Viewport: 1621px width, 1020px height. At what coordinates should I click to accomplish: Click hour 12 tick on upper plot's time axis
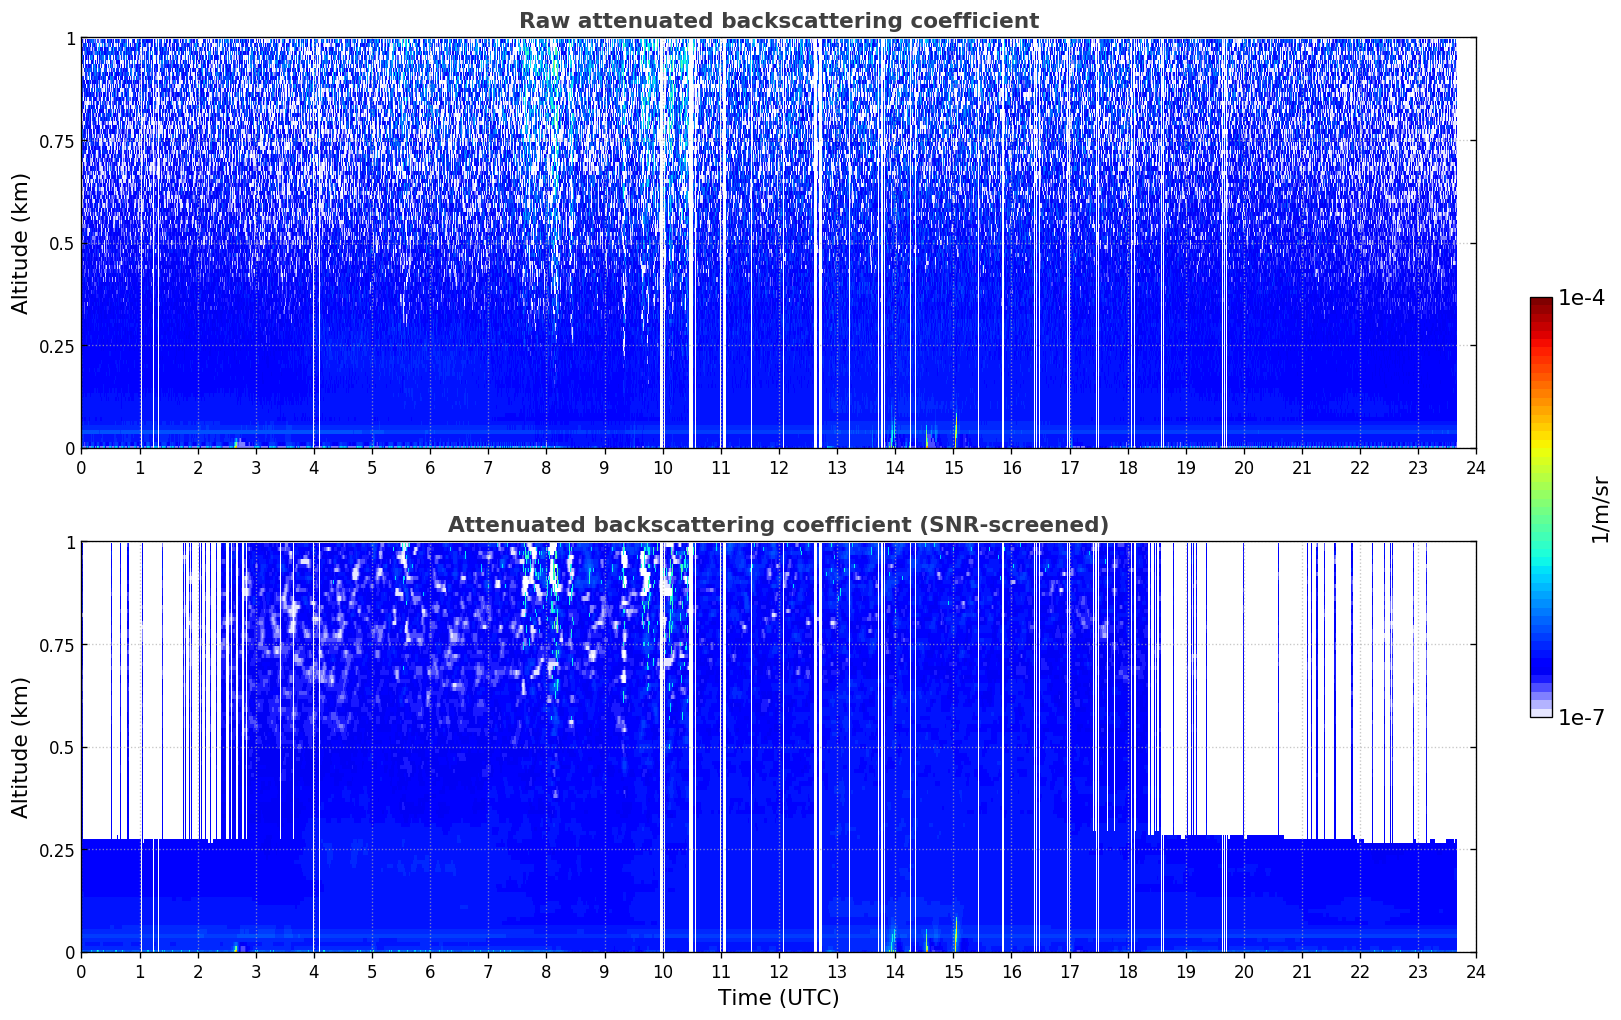pyautogui.click(x=779, y=467)
